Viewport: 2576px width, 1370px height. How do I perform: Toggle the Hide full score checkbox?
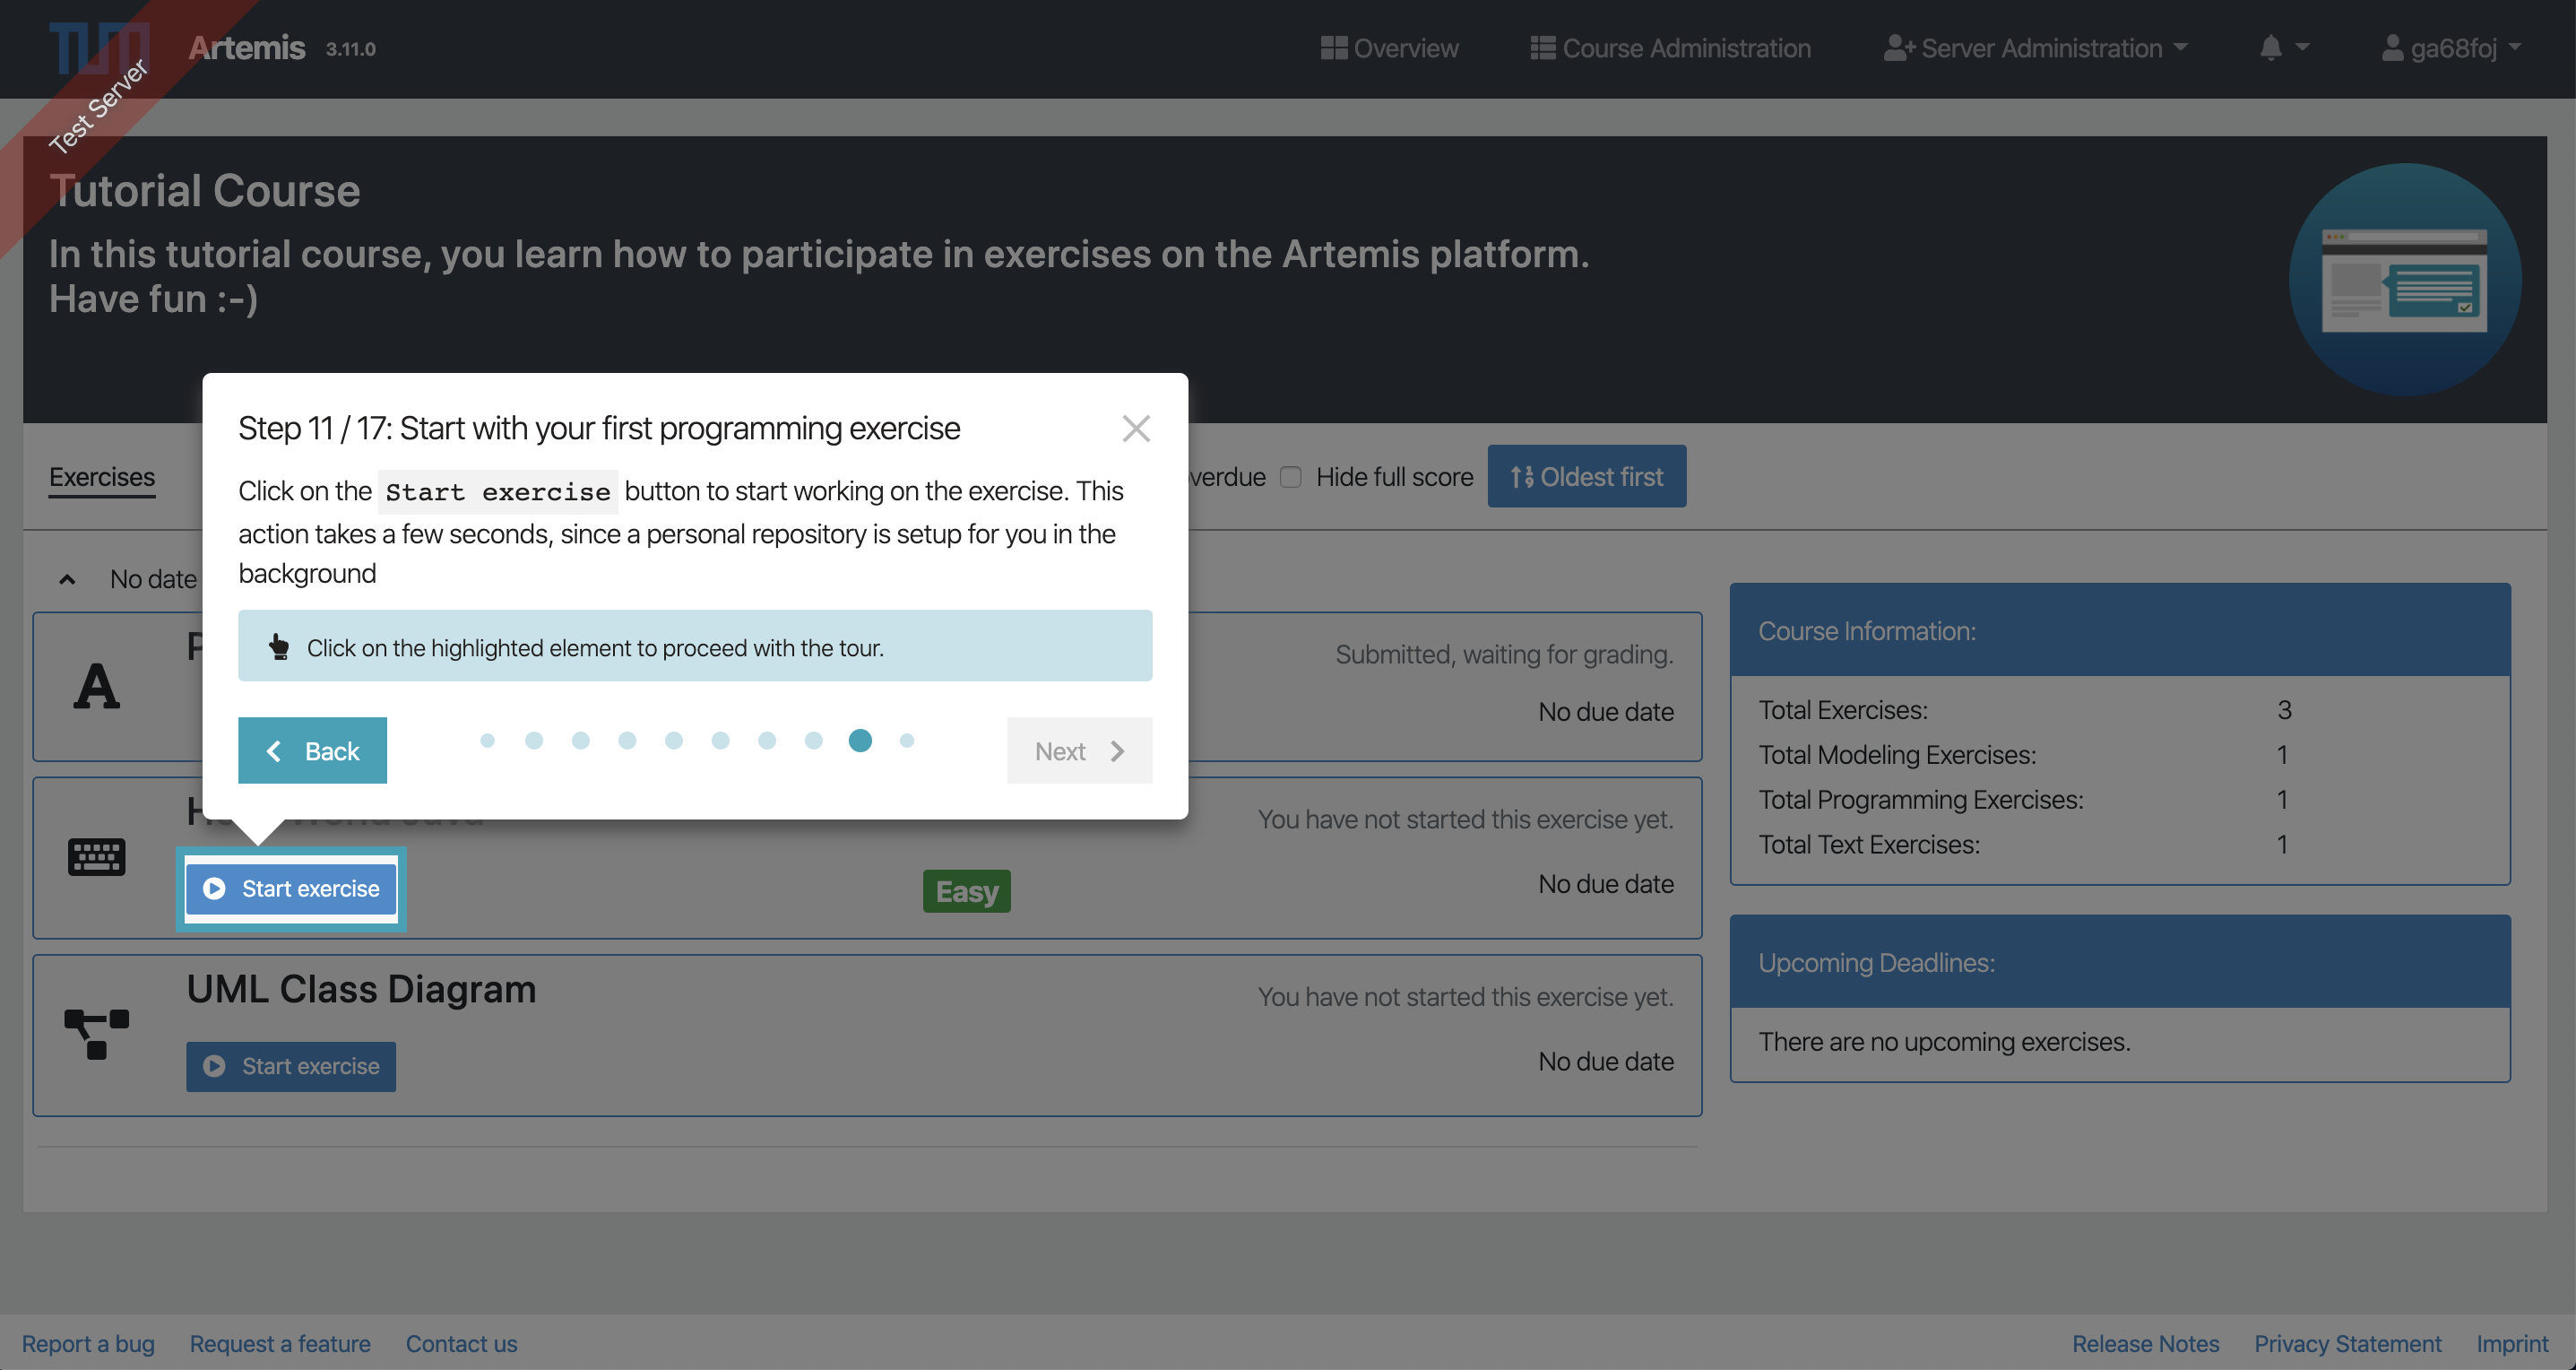(1291, 477)
